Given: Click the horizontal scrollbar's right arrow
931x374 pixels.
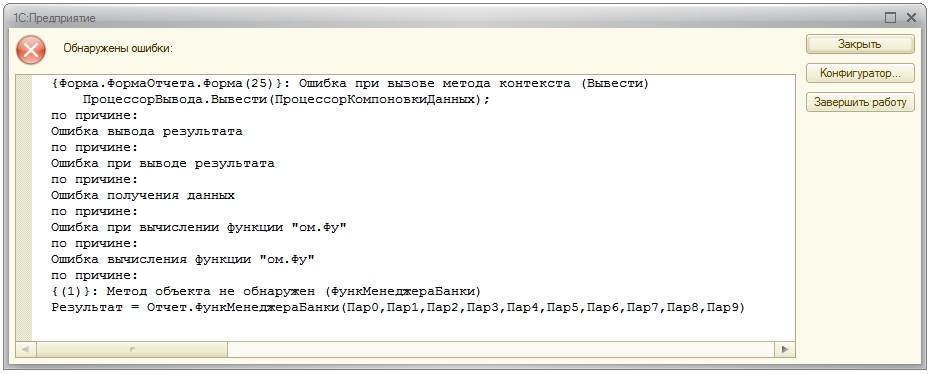Looking at the screenshot, I should click(x=785, y=349).
